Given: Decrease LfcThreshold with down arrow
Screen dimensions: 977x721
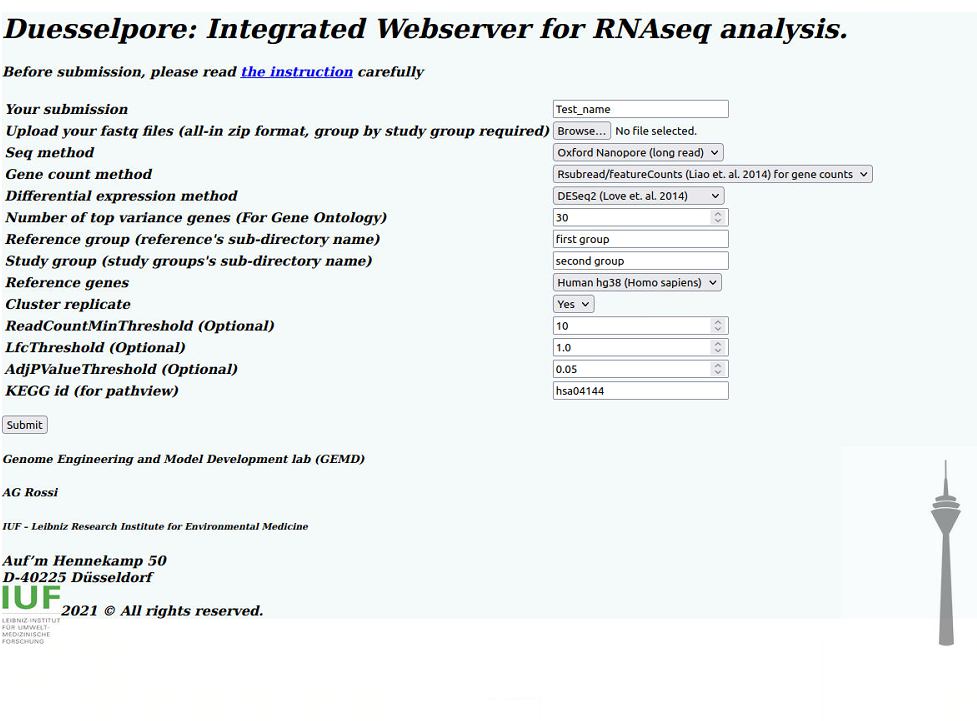Looking at the screenshot, I should point(718,351).
